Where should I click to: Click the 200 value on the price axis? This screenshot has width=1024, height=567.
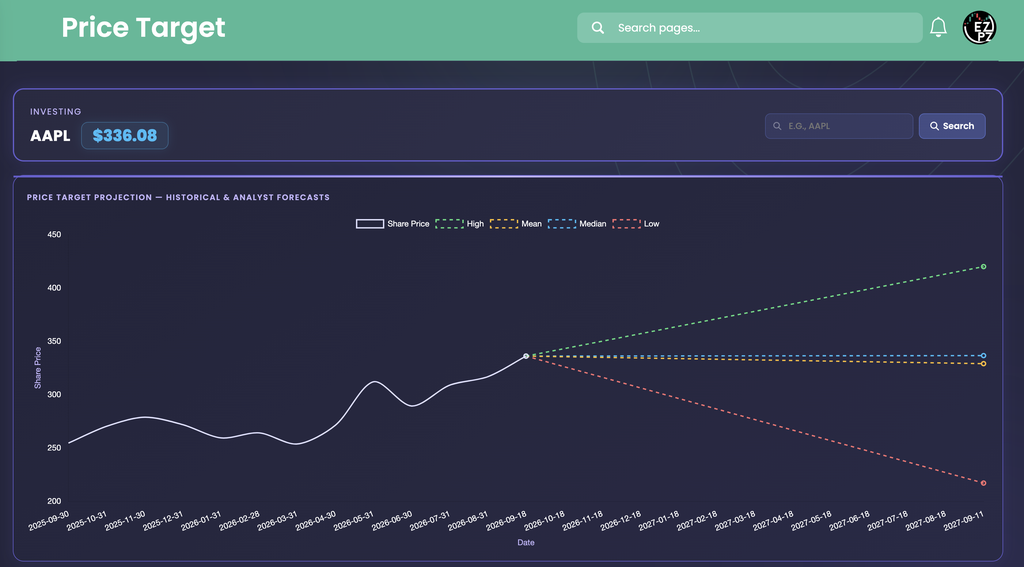pos(54,501)
